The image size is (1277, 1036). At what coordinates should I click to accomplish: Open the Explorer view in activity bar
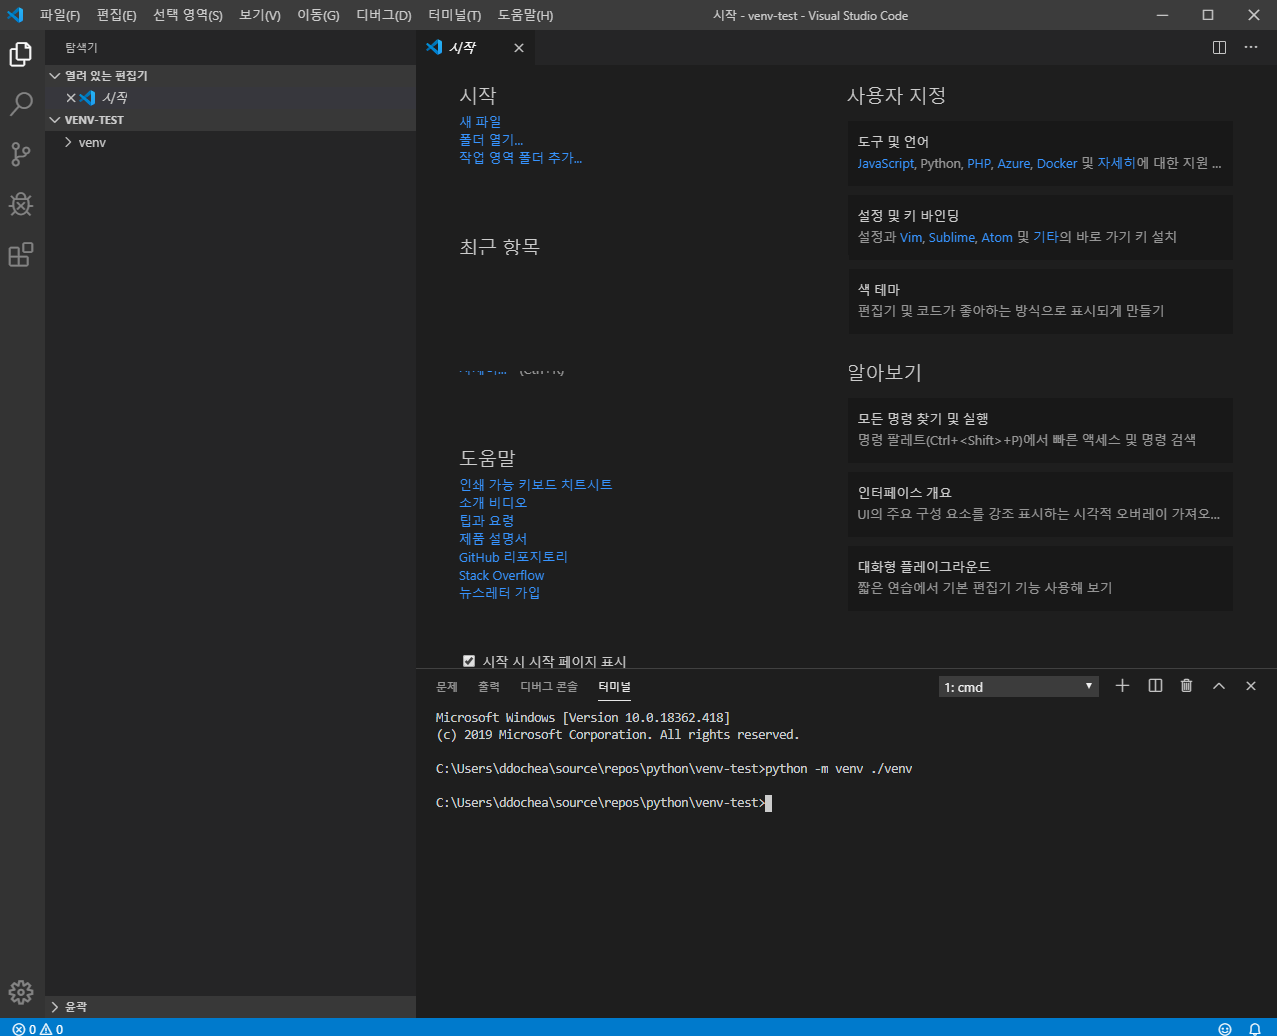[21, 55]
